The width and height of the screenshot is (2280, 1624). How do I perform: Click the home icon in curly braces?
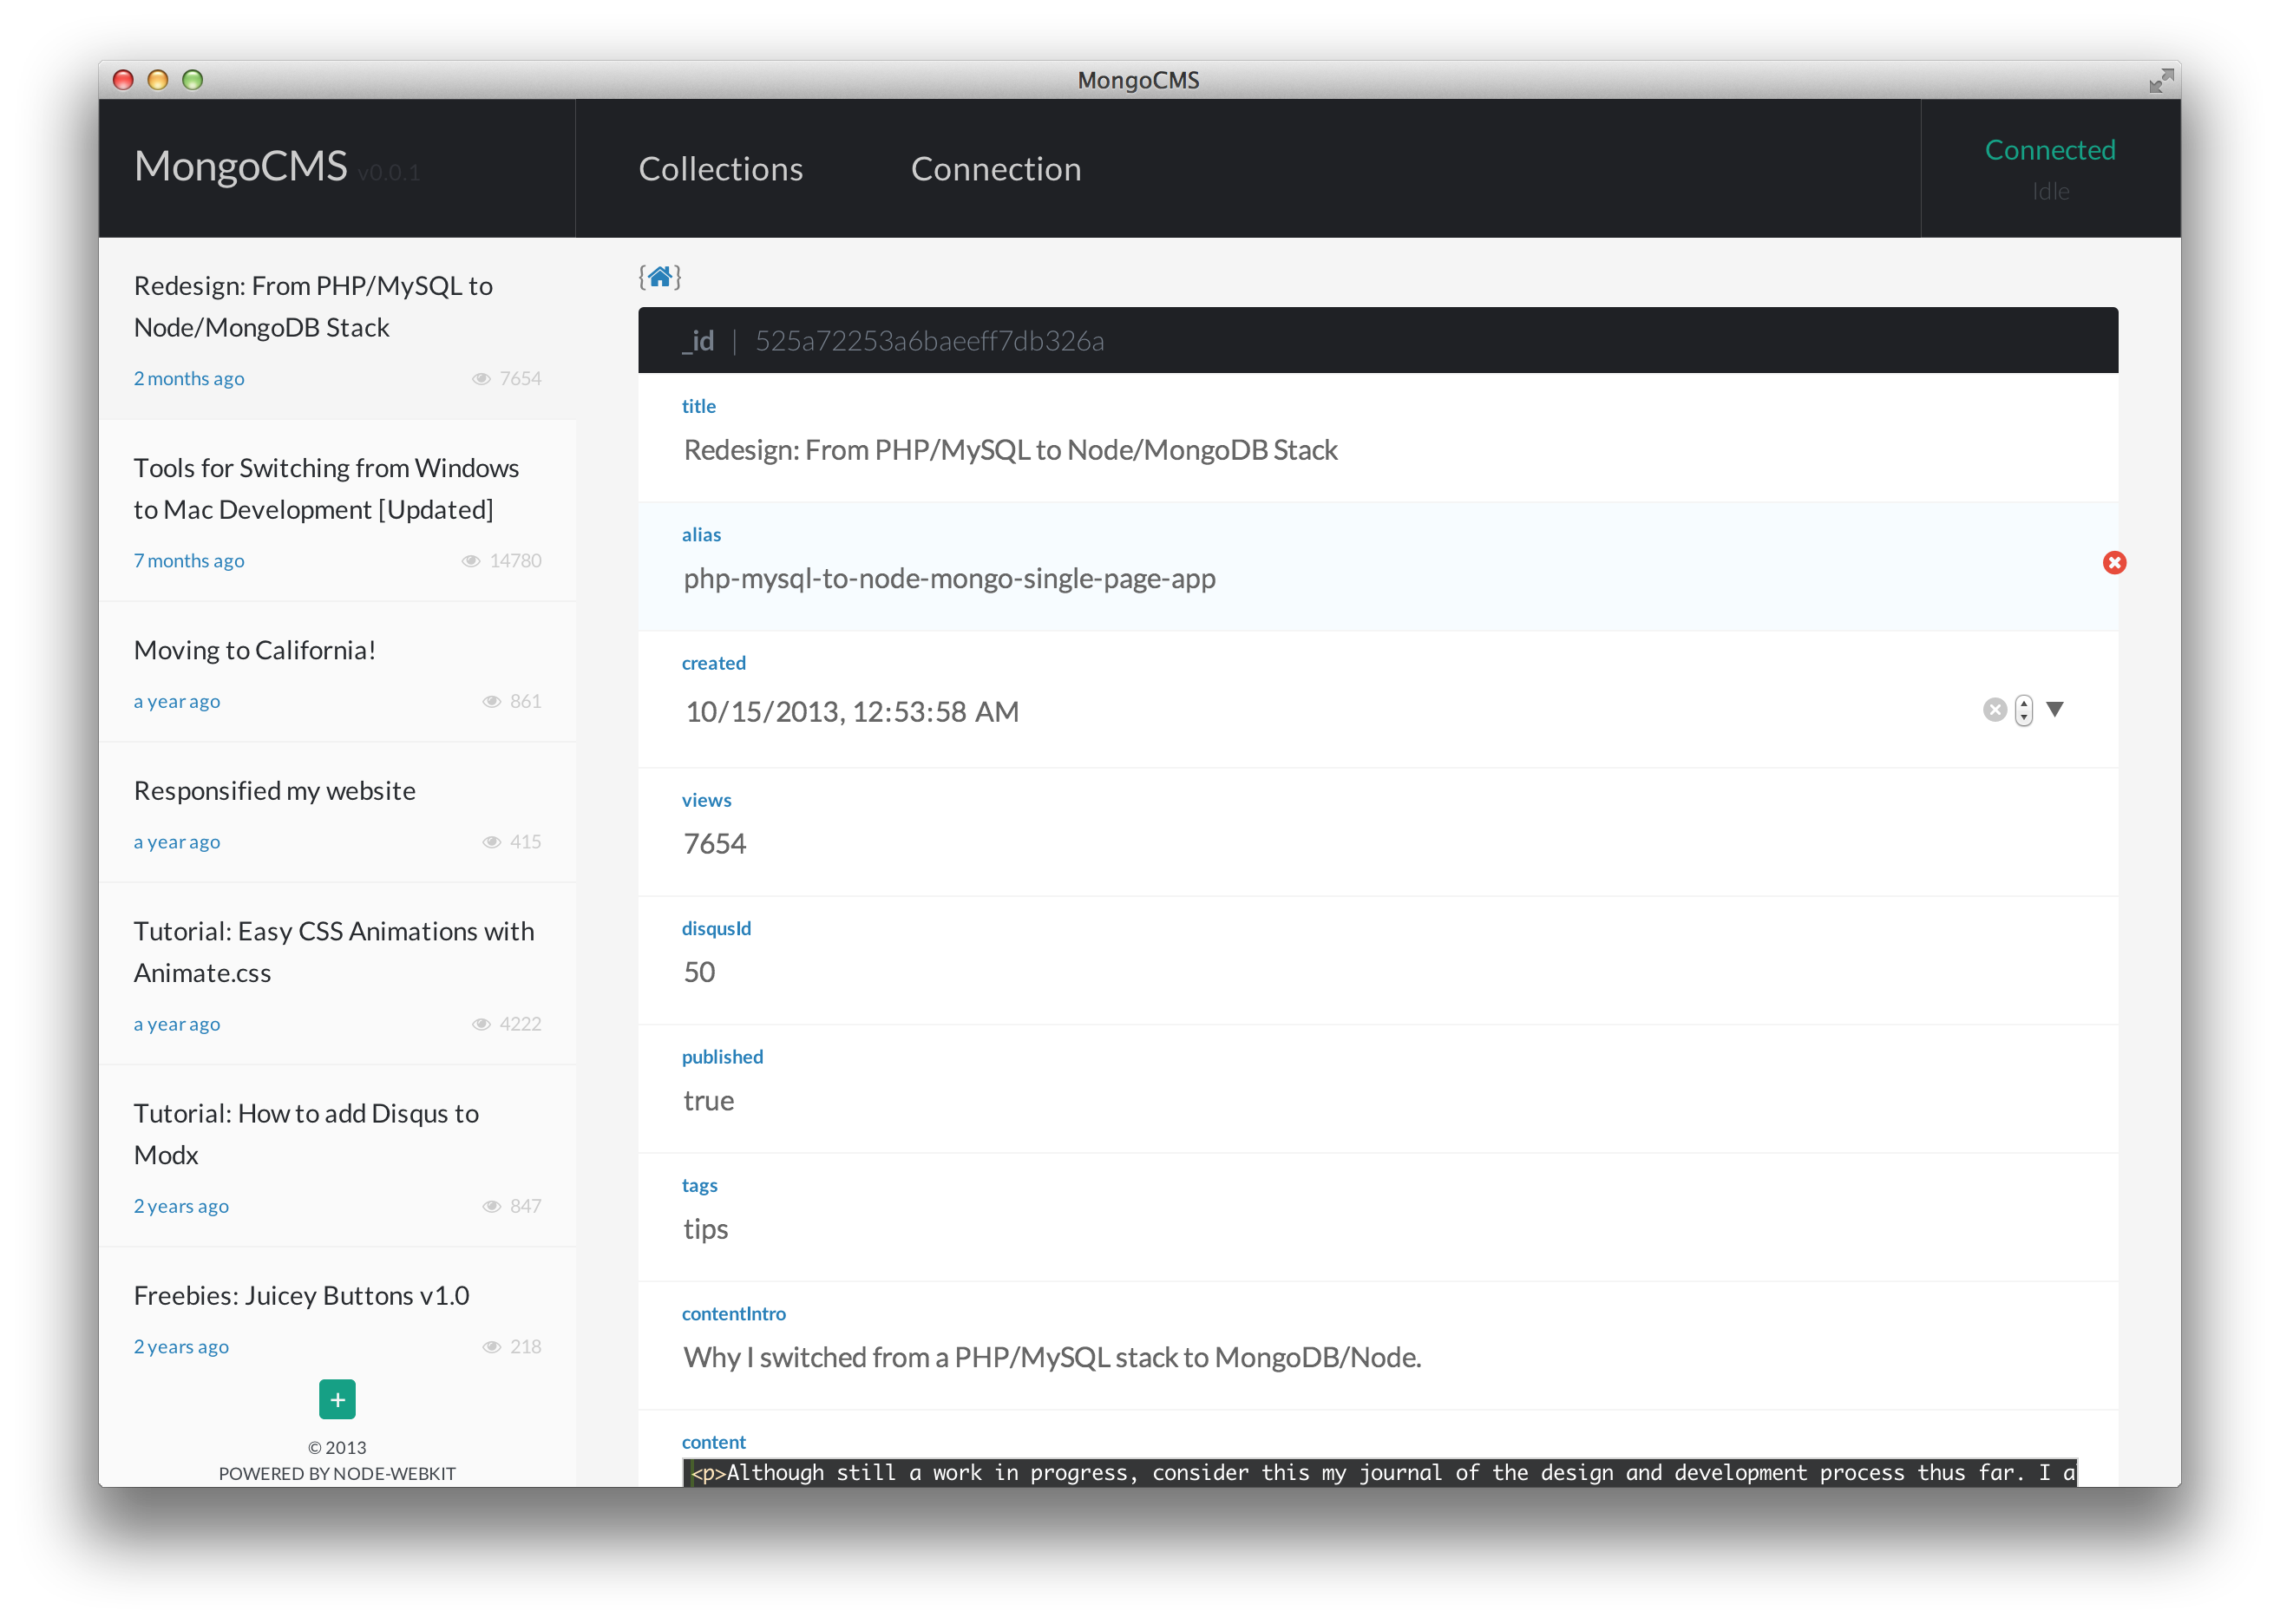[x=660, y=277]
